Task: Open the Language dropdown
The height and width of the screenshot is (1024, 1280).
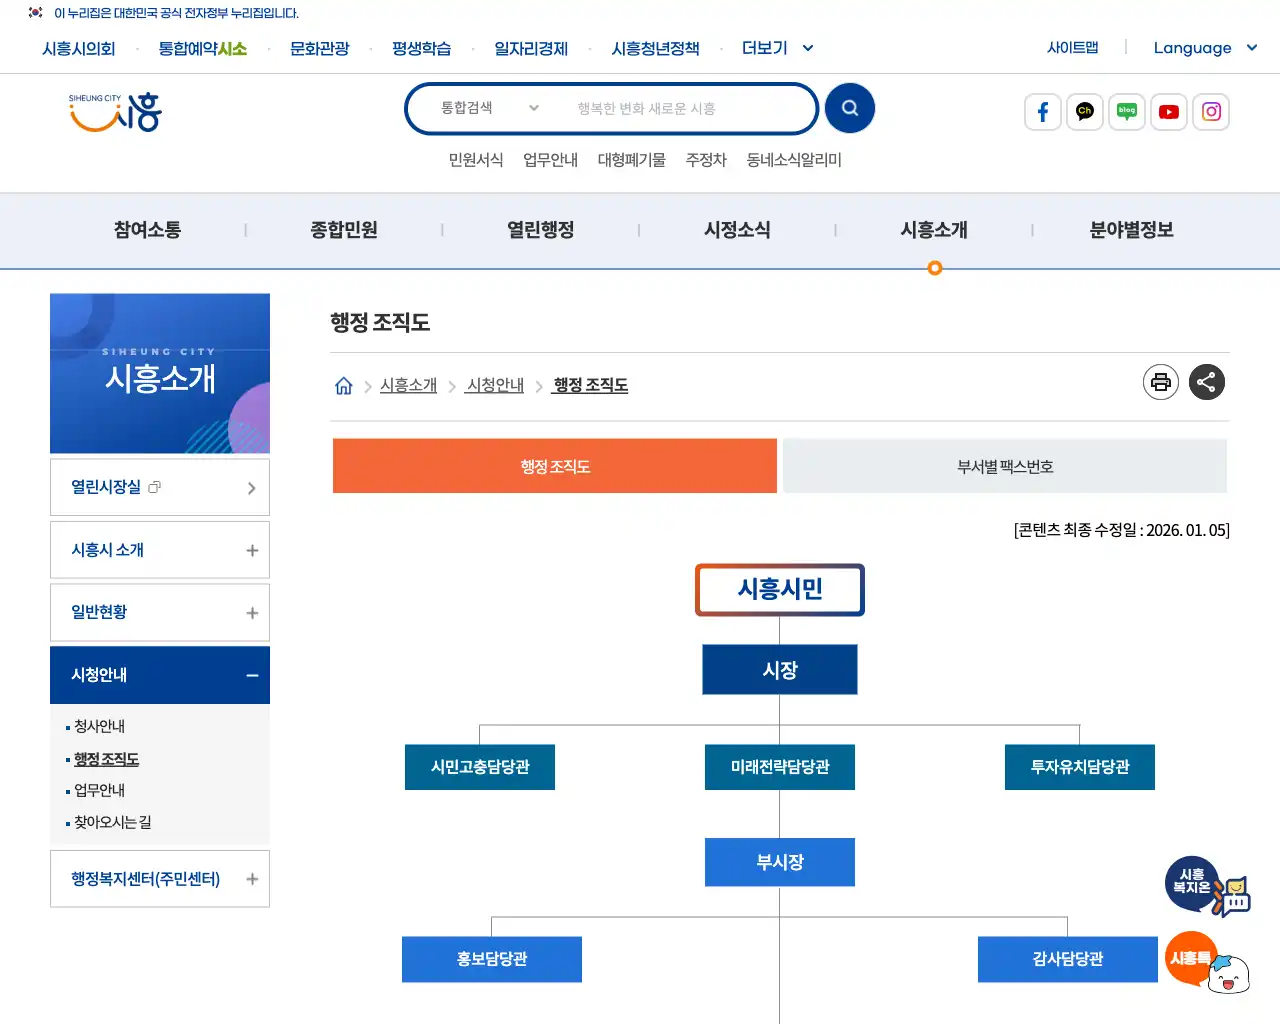Action: (x=1205, y=48)
